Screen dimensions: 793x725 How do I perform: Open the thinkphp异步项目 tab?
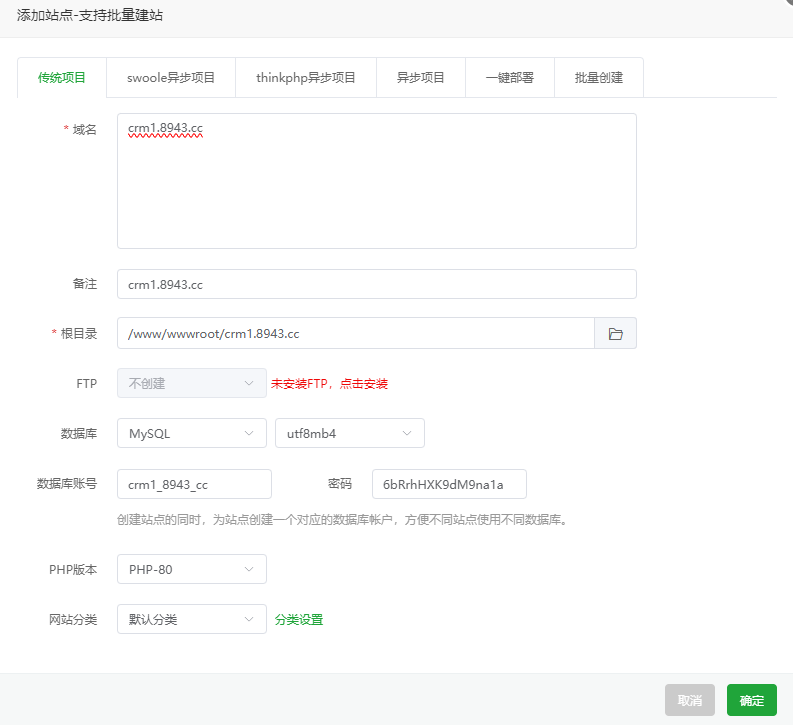(305, 78)
